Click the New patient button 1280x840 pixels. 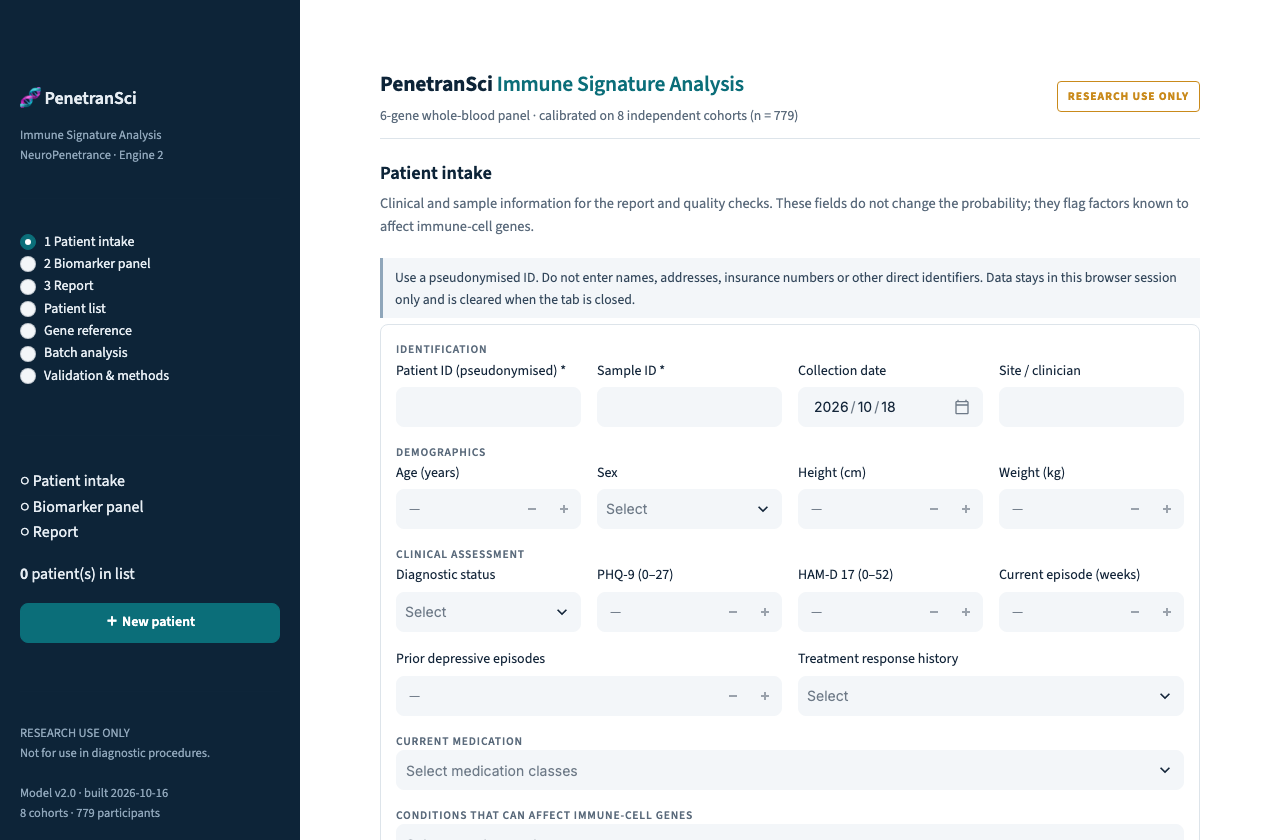150,622
